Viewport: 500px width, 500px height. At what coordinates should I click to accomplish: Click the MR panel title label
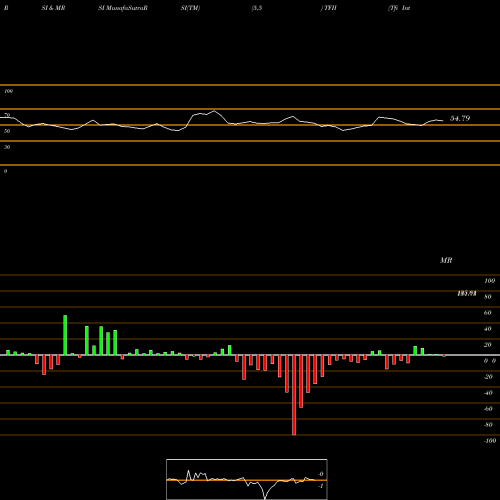pyautogui.click(x=446, y=260)
